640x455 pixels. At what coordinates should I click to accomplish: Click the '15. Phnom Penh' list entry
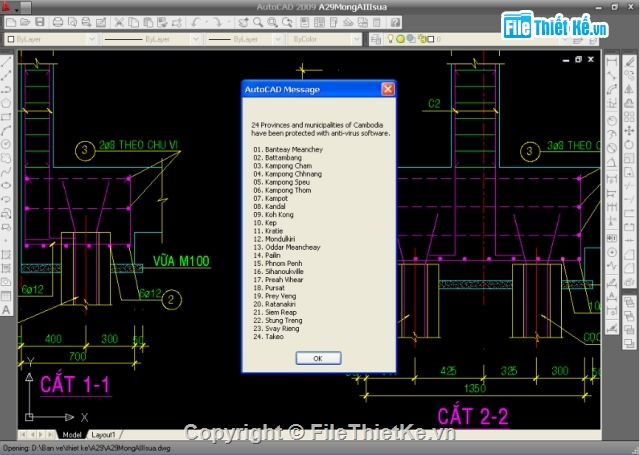click(x=278, y=263)
